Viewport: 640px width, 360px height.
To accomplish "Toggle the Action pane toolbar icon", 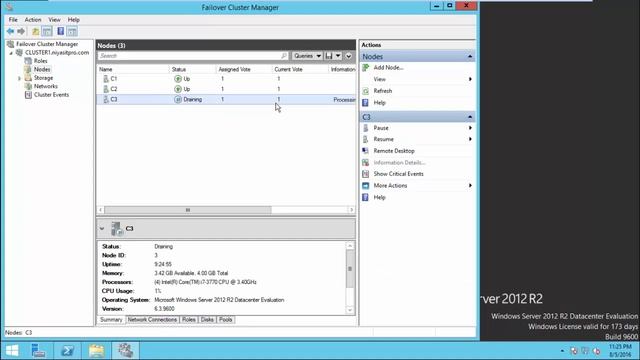I will click(x=72, y=31).
